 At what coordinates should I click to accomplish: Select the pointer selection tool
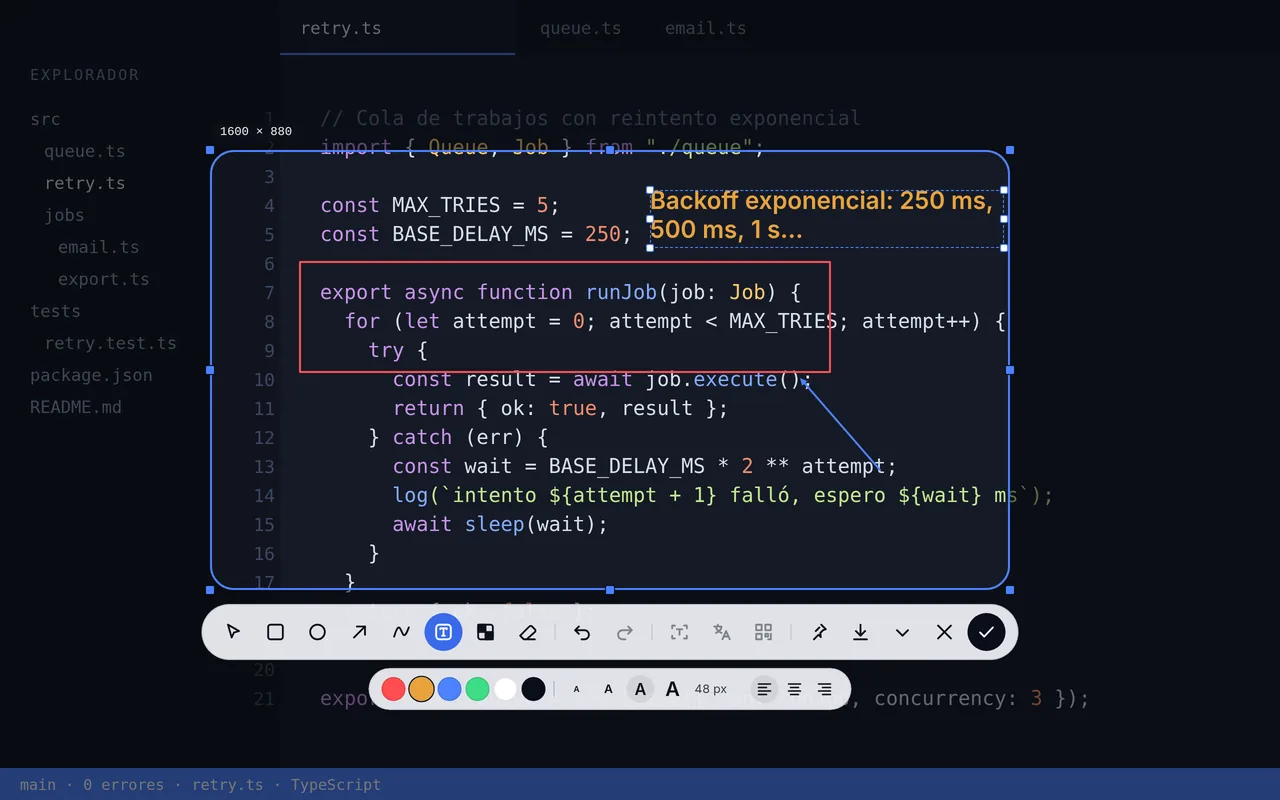(x=234, y=632)
